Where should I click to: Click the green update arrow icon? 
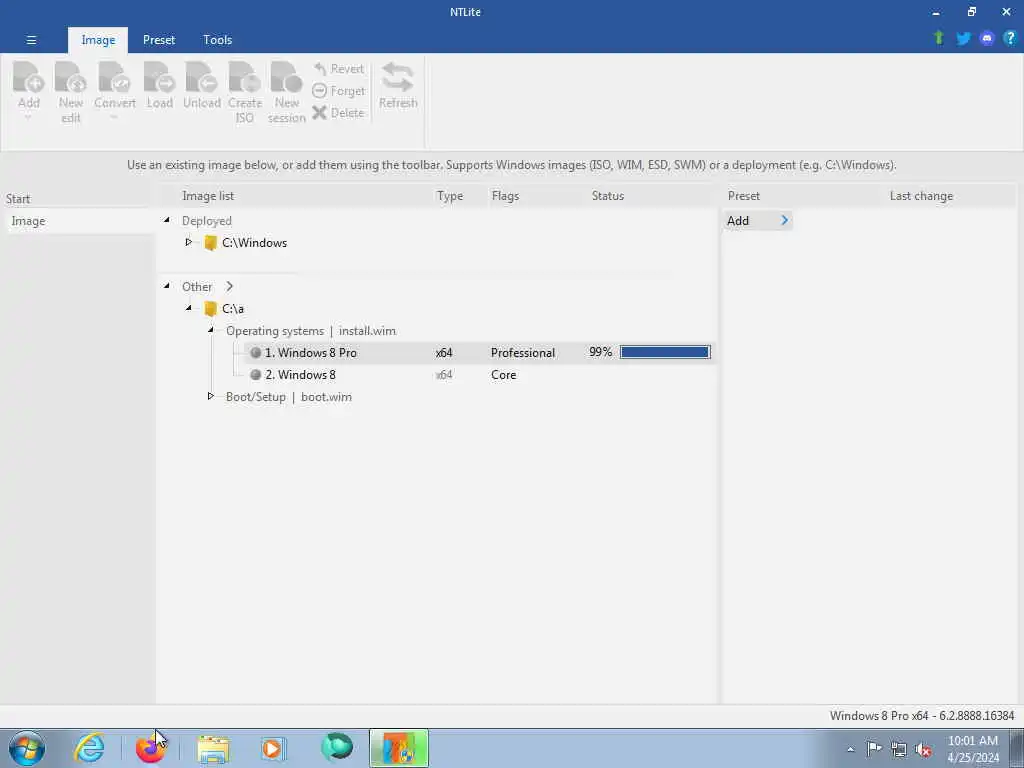click(x=938, y=38)
